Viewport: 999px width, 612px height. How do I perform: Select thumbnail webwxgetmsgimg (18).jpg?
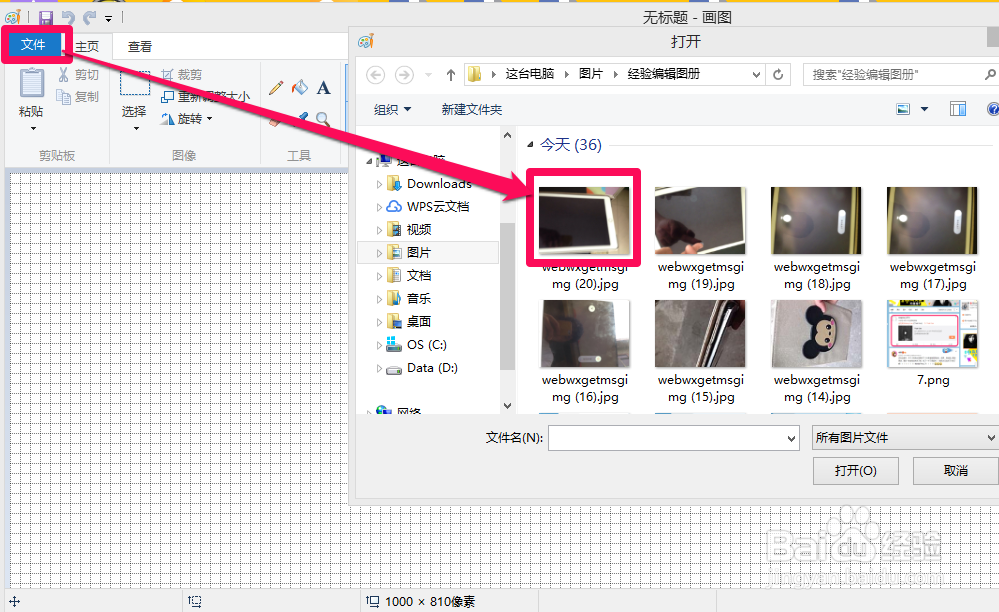(816, 220)
